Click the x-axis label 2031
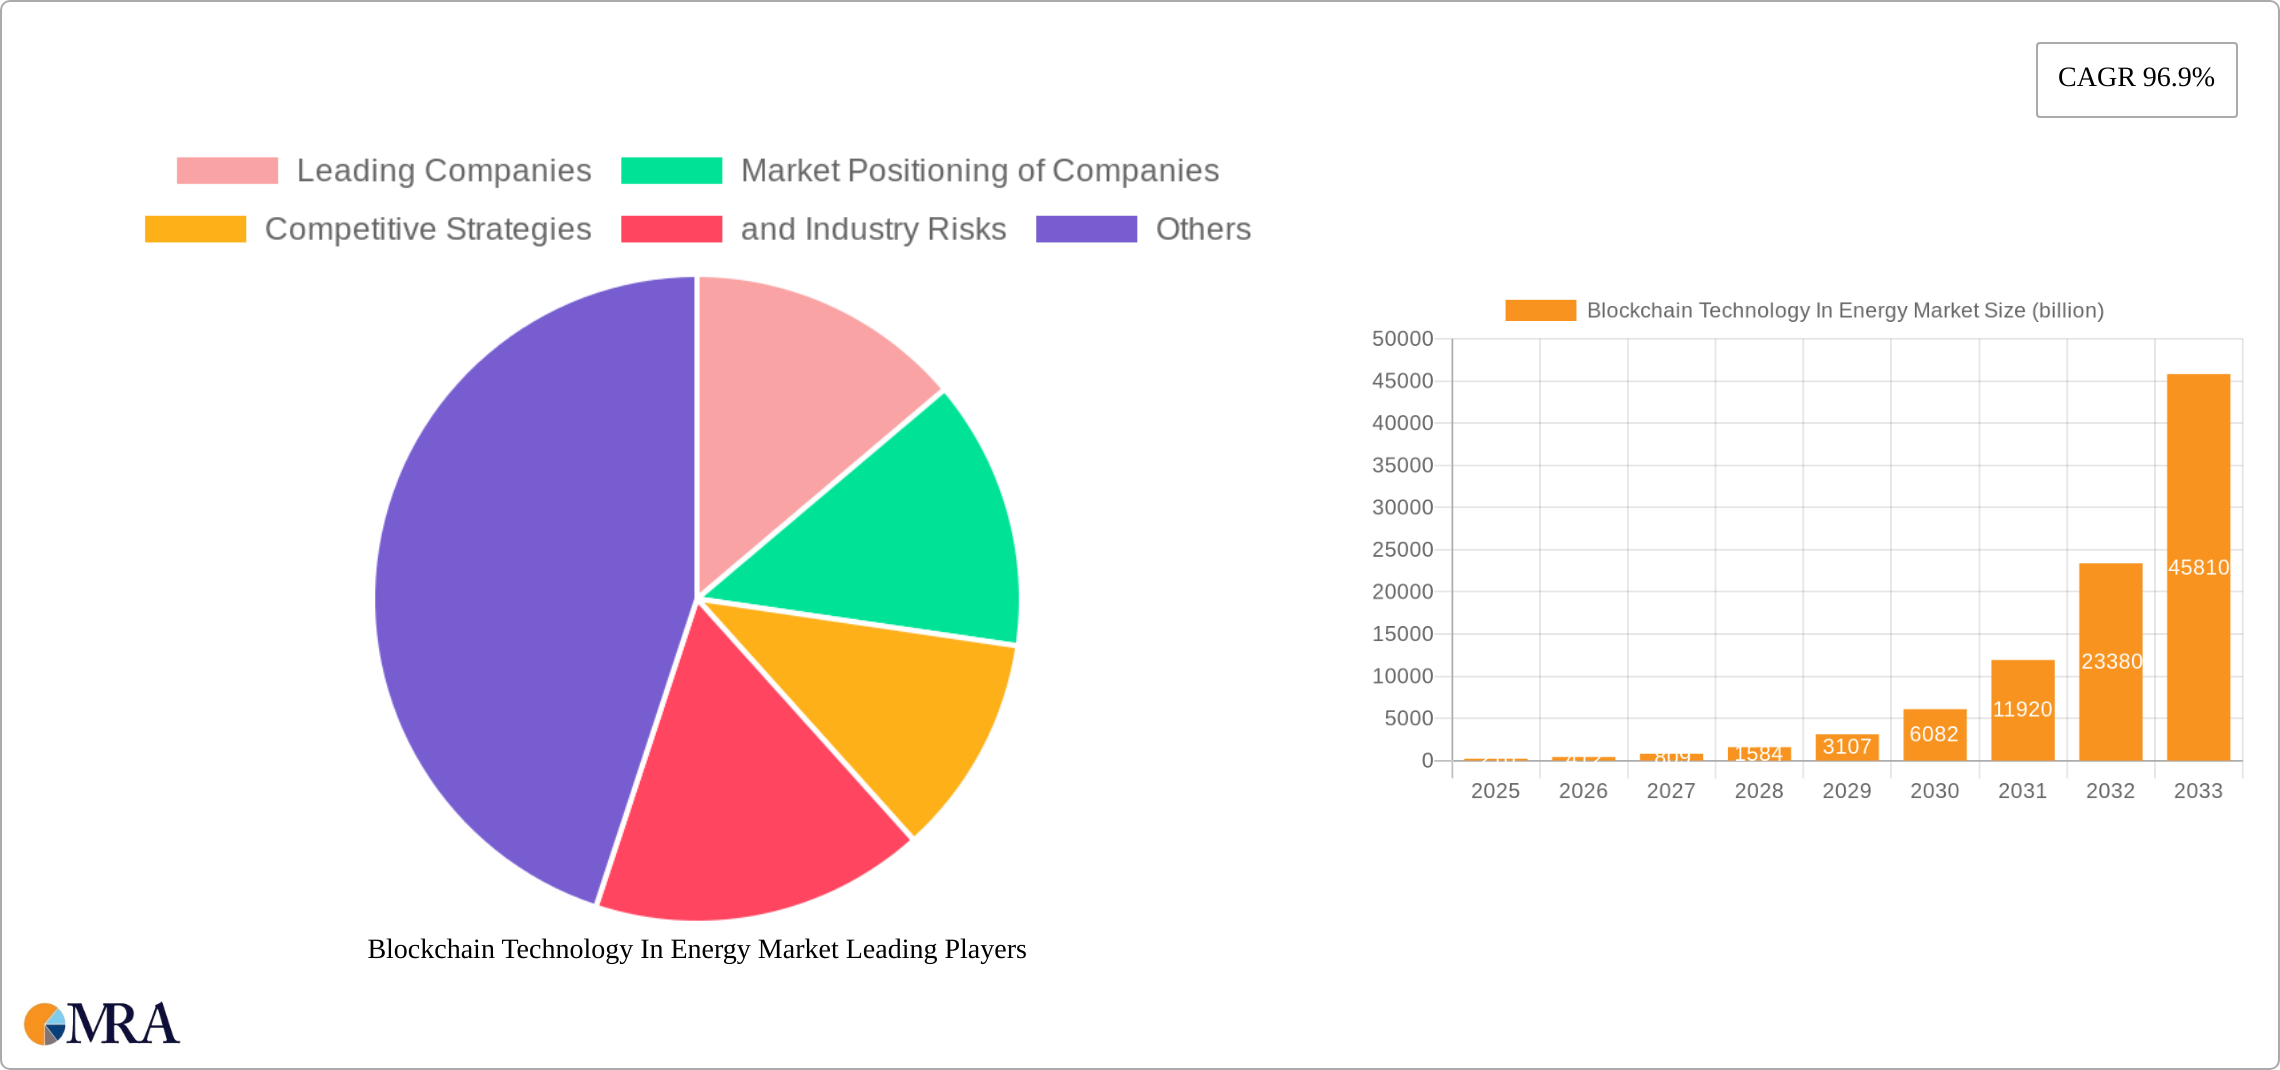This screenshot has width=2280, height=1070. [2022, 791]
